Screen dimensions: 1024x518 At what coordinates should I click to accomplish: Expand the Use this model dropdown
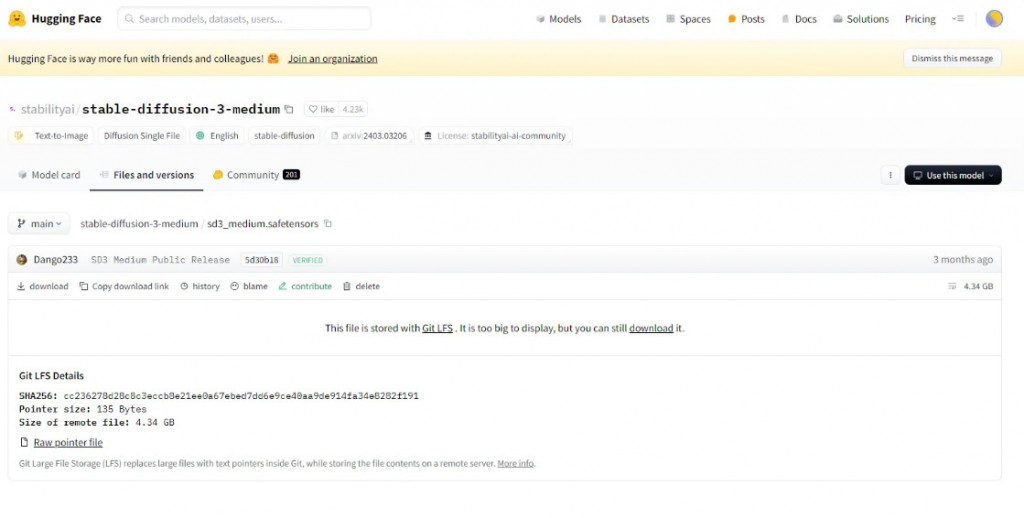[953, 175]
